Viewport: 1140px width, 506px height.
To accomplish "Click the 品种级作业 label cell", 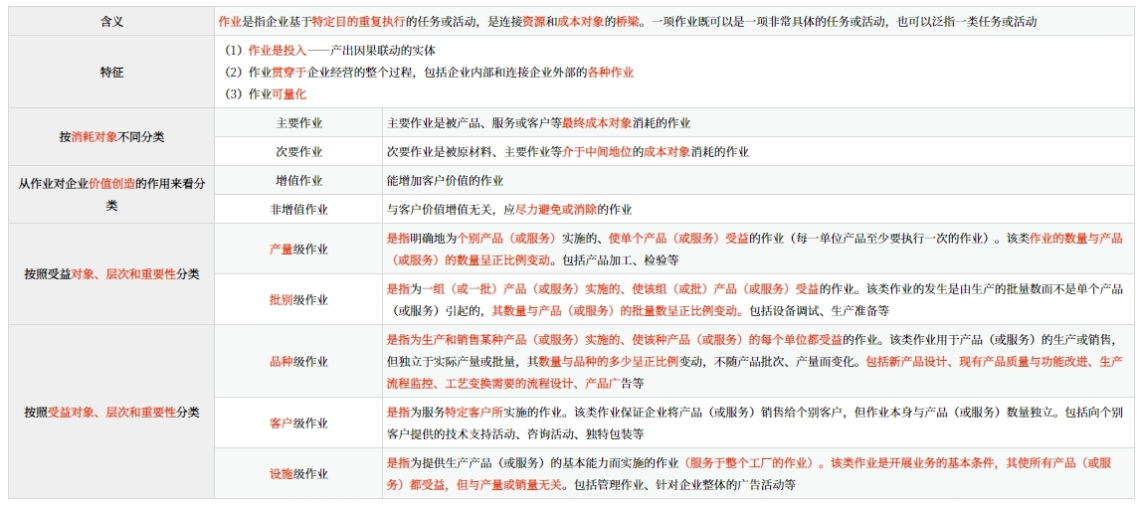I will coord(298,362).
